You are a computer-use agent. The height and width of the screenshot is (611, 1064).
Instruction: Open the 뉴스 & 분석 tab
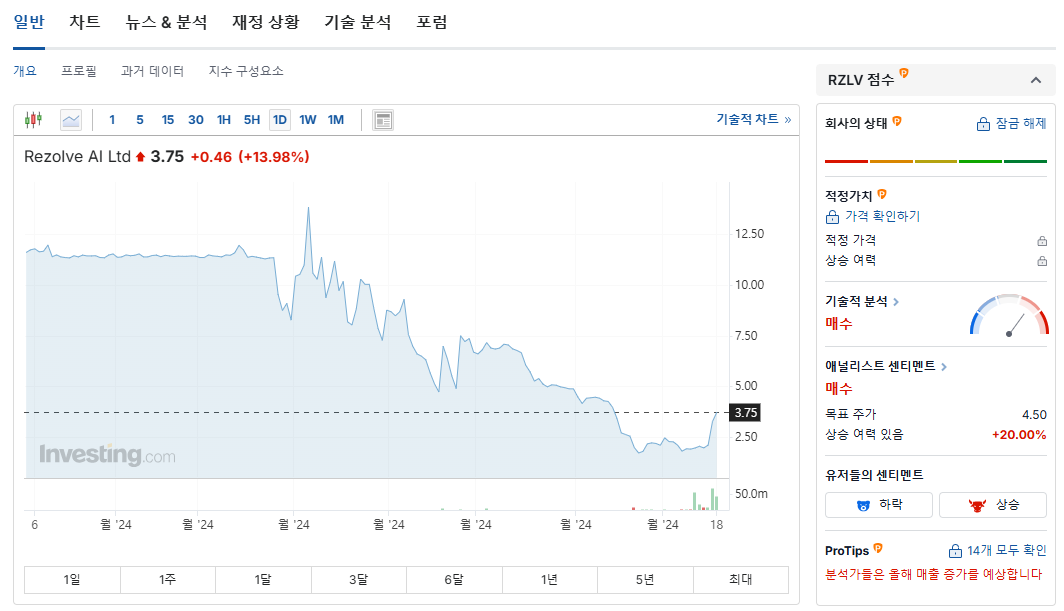click(x=166, y=22)
